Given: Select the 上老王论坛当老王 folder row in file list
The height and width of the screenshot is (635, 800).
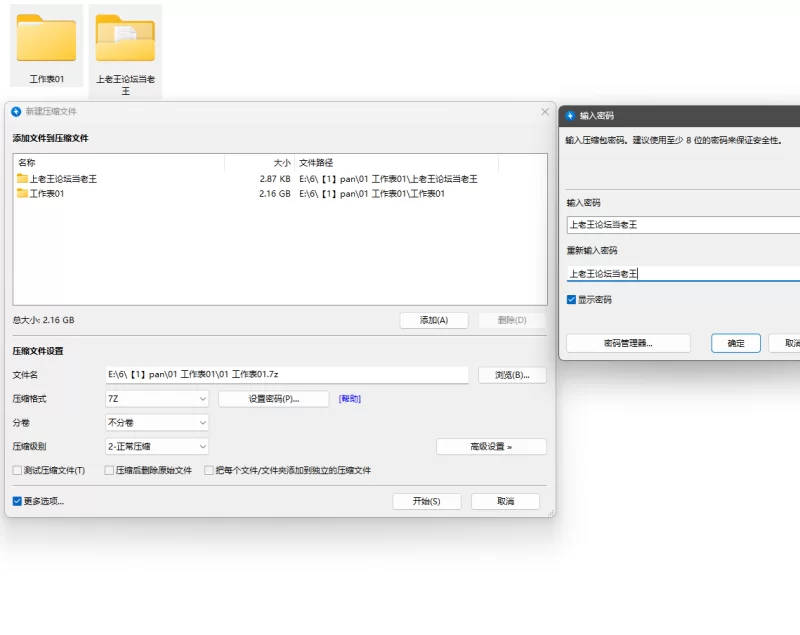Looking at the screenshot, I should 280,179.
